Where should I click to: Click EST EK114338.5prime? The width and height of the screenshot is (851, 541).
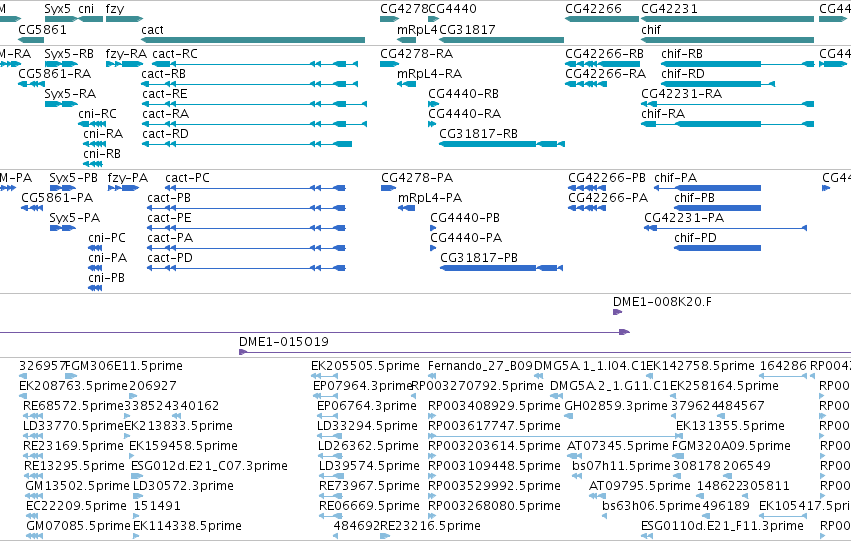tap(136, 536)
